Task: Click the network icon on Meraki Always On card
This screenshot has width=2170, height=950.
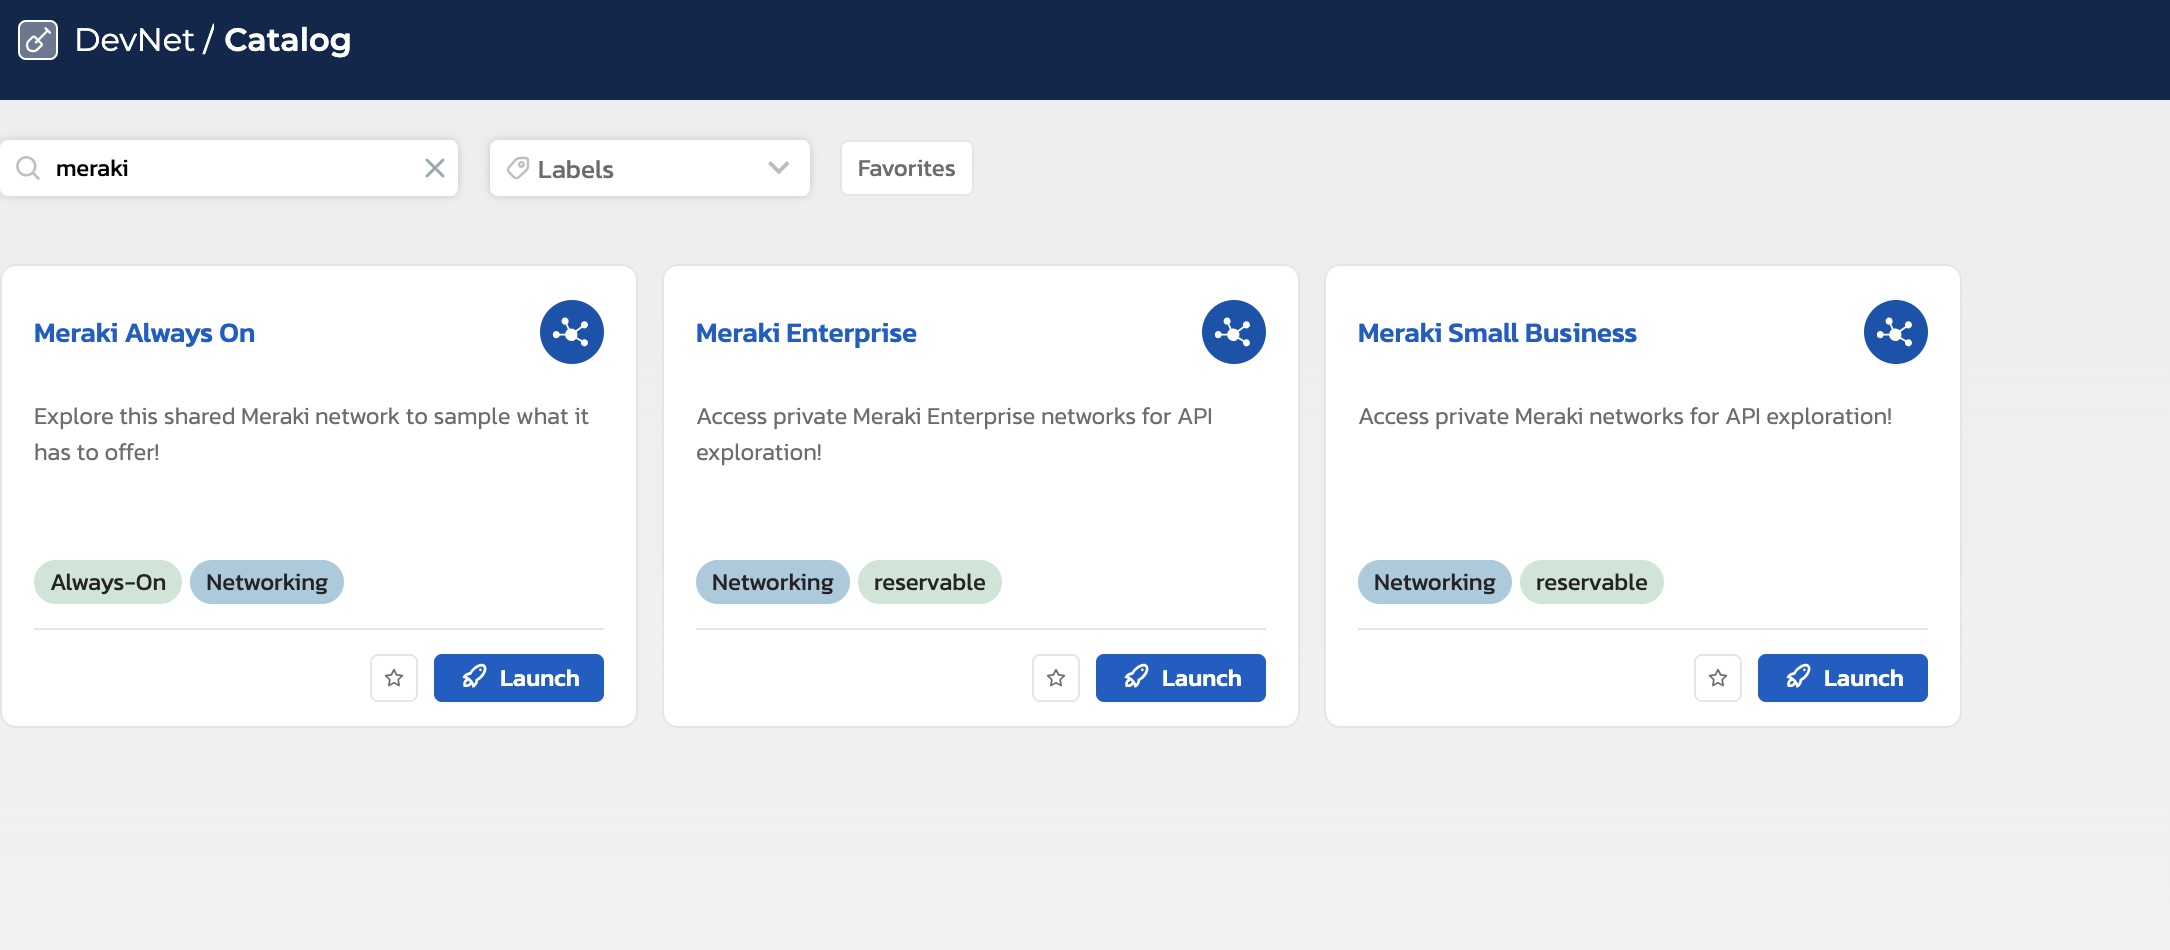Action: (571, 331)
